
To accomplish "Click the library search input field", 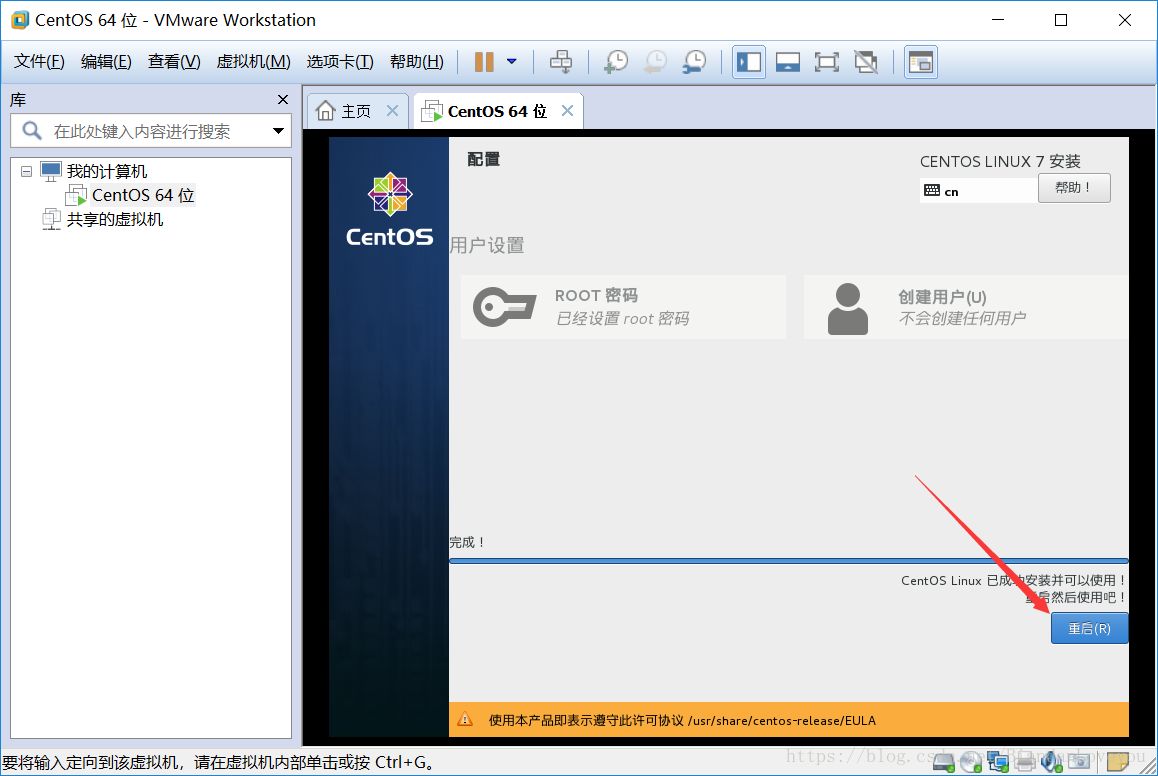I will click(x=151, y=131).
